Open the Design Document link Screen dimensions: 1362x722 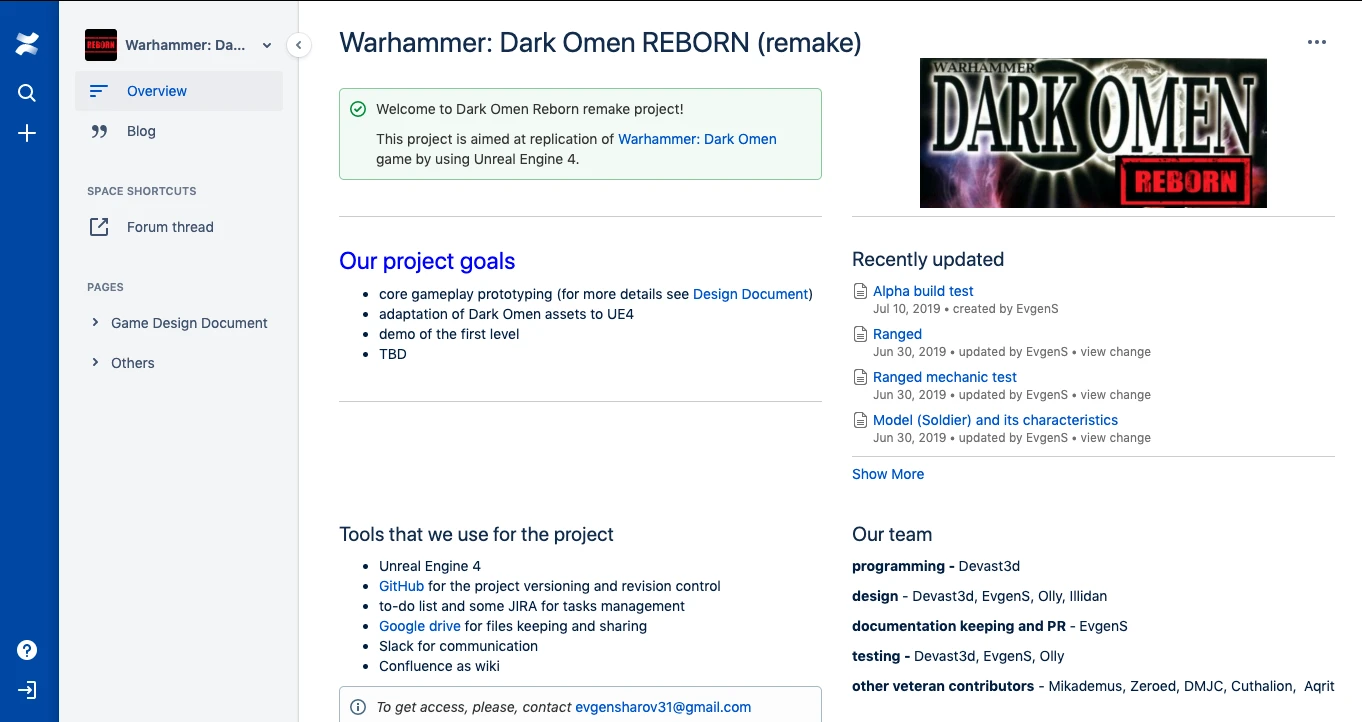pos(750,294)
